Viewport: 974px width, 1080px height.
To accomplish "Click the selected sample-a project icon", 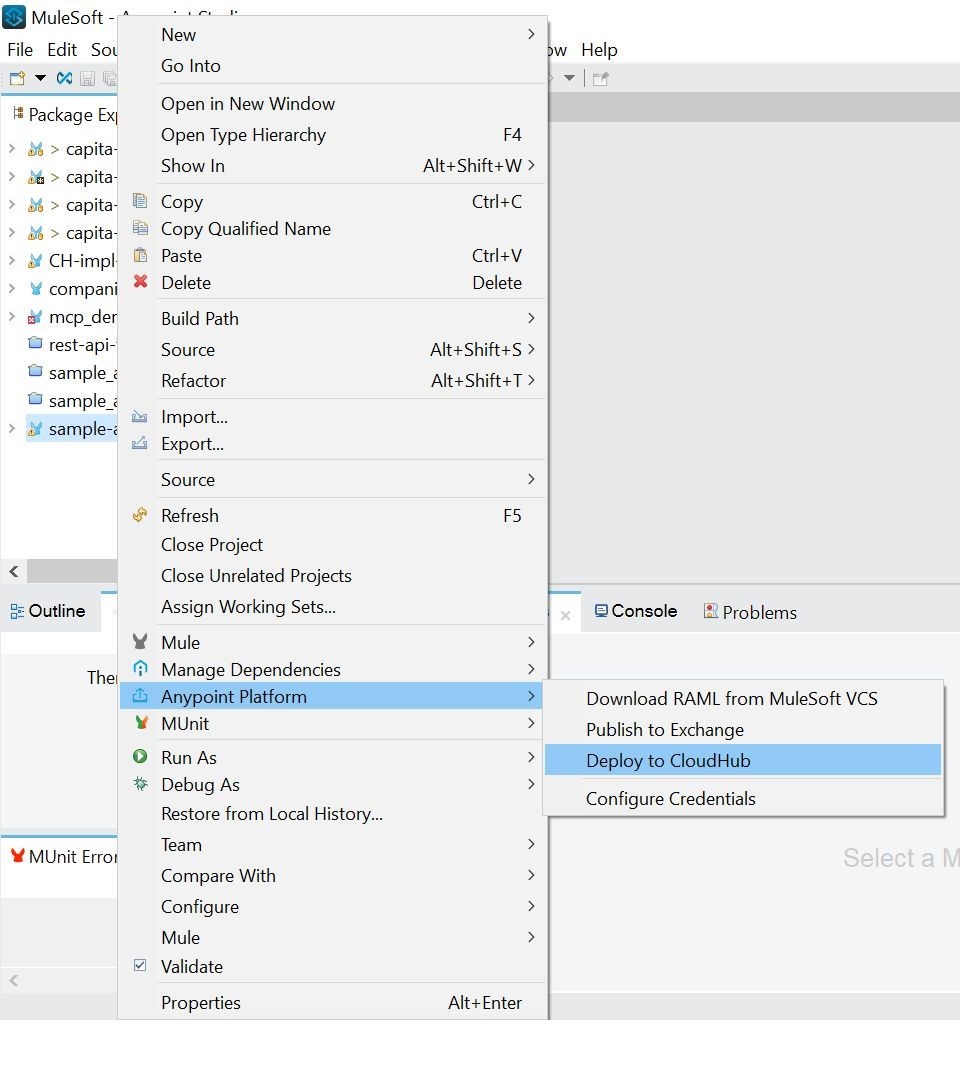I will 35,428.
